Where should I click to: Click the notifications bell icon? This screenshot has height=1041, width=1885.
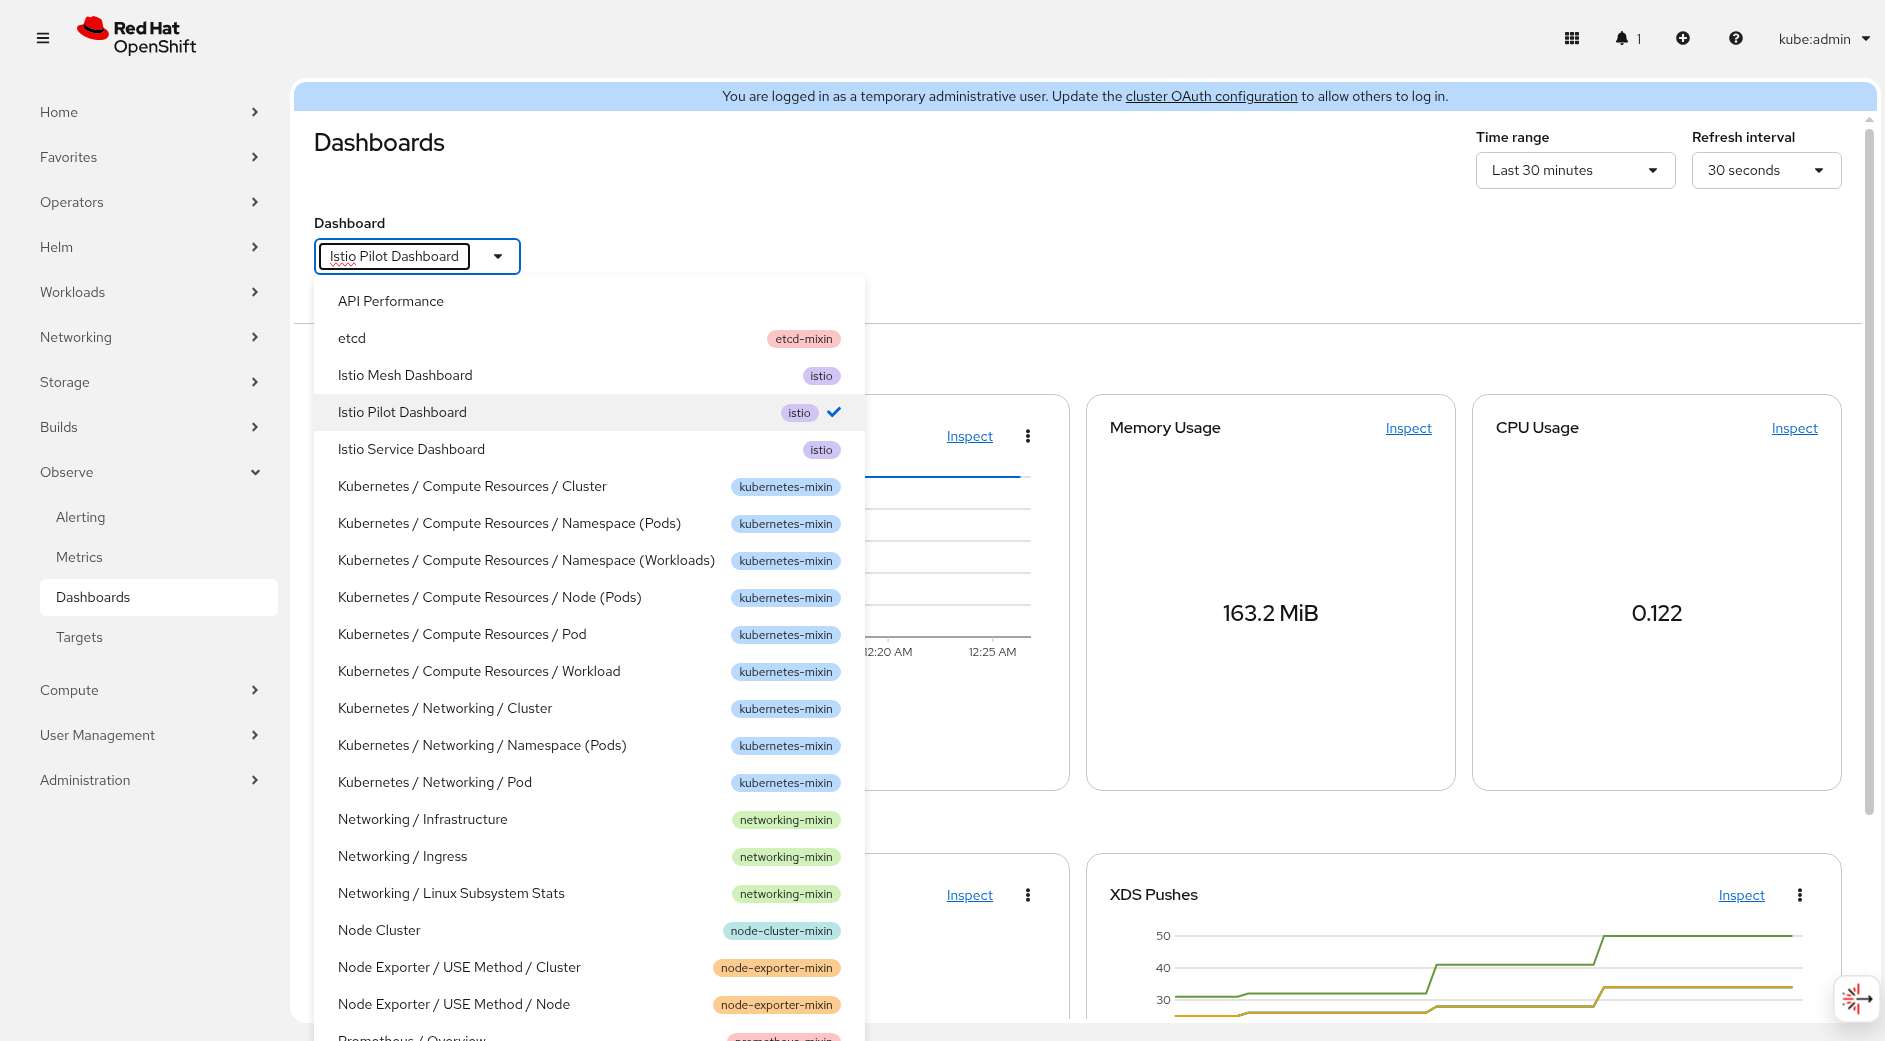(x=1622, y=38)
